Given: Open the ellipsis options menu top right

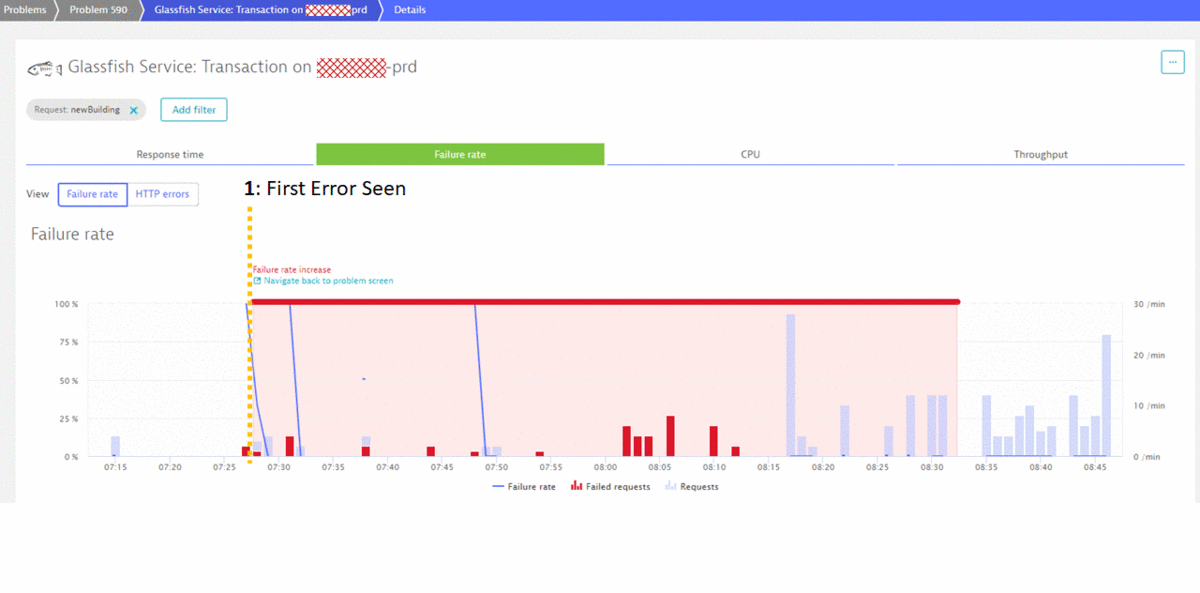Looking at the screenshot, I should click(1172, 62).
